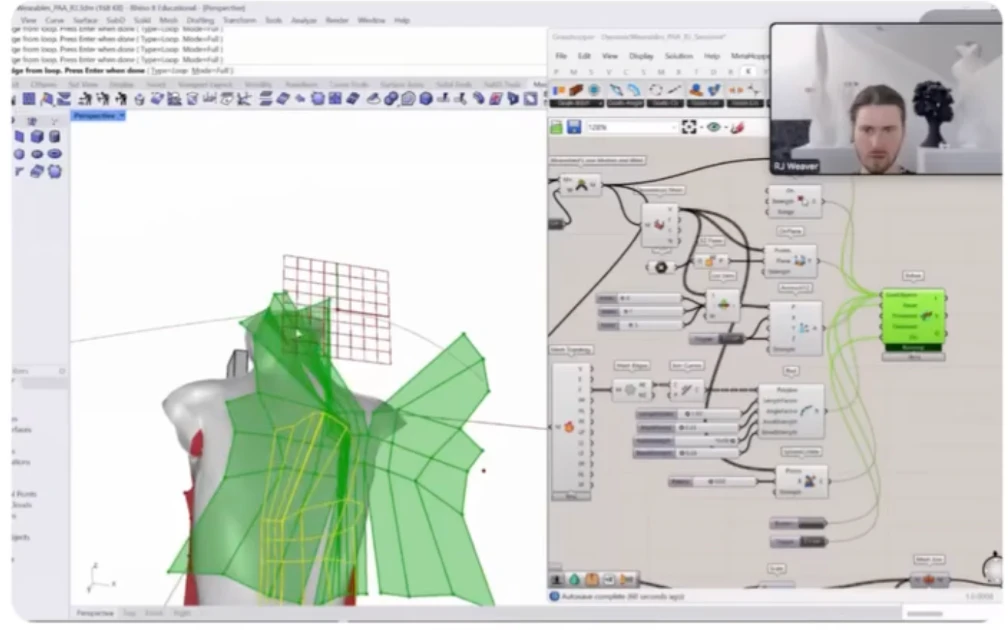Click the red Sketch pen icon in Grasshopper toolbar
This screenshot has height=630, width=1008.
pos(737,127)
